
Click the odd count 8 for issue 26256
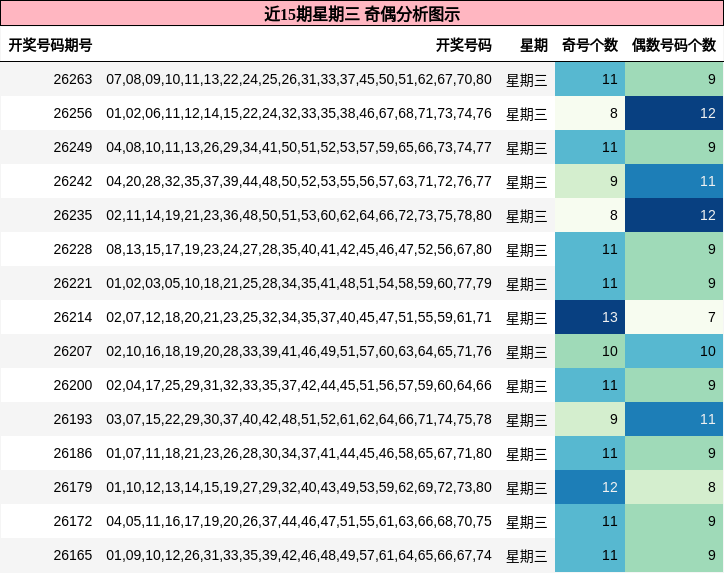590,113
